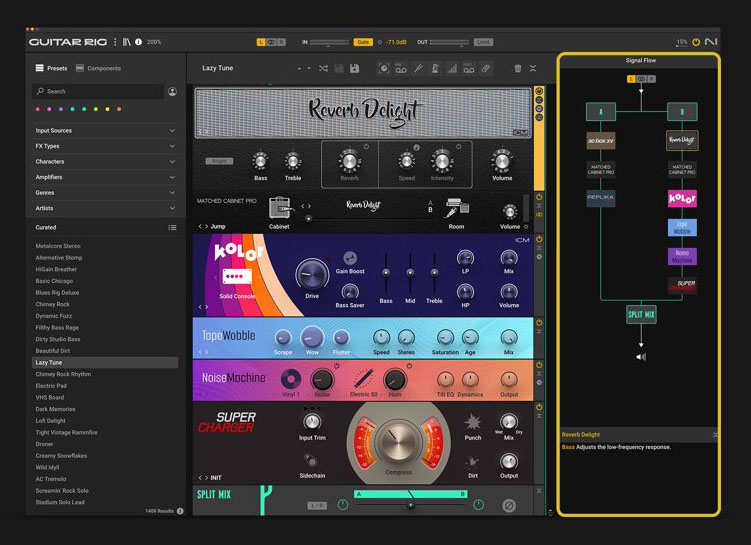The width and height of the screenshot is (751, 545).
Task: Select Split Mix block in Signal Flow
Action: pyautogui.click(x=641, y=315)
